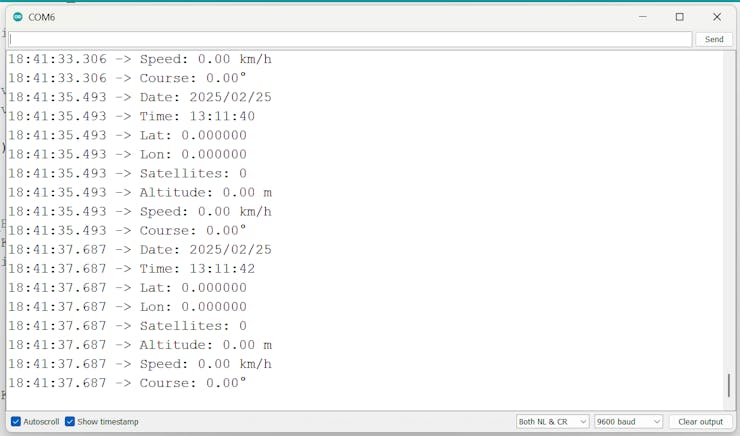Click the Altitude line timestamped 18:41:37.687

140,345
